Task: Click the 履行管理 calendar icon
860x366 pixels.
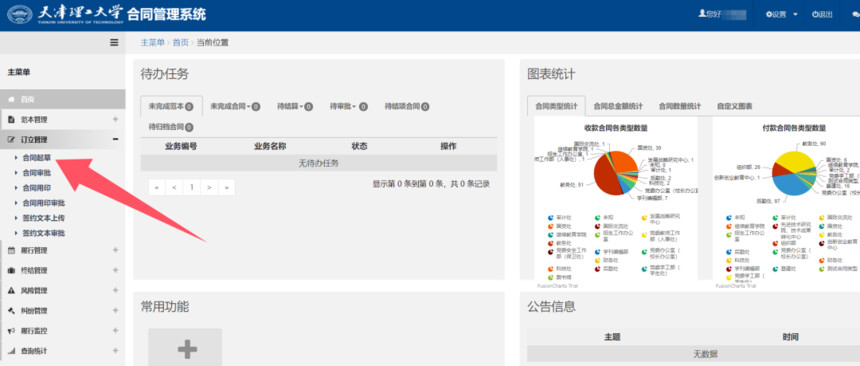Action: tap(11, 251)
